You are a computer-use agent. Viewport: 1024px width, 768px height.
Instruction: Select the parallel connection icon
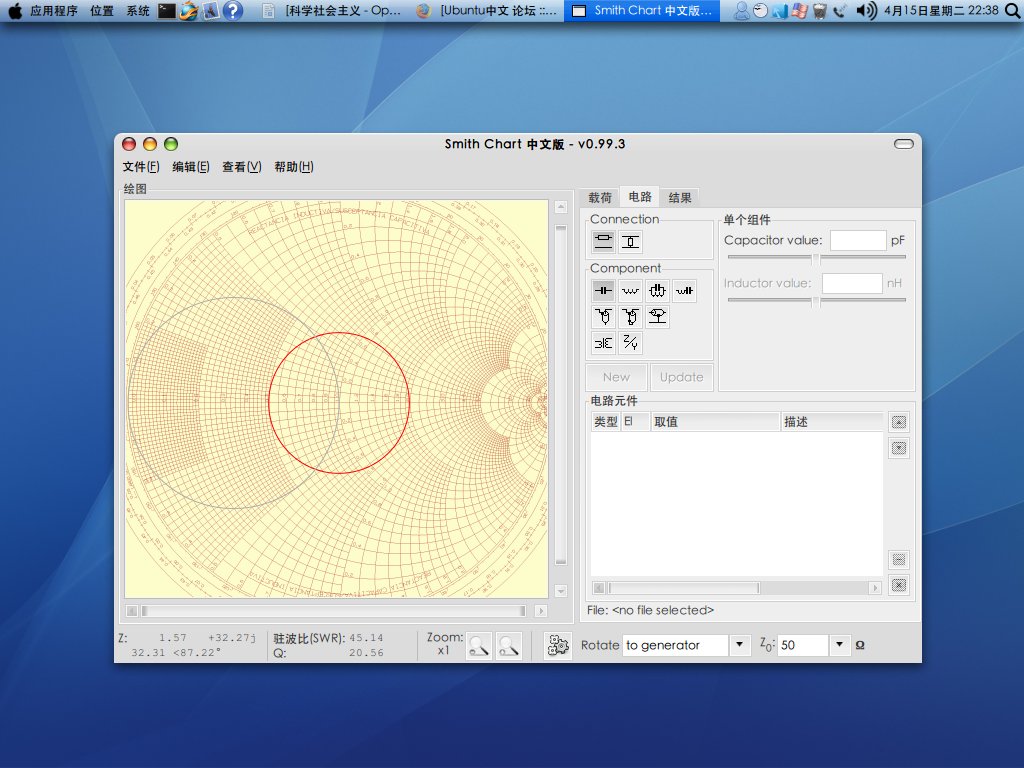[x=630, y=242]
